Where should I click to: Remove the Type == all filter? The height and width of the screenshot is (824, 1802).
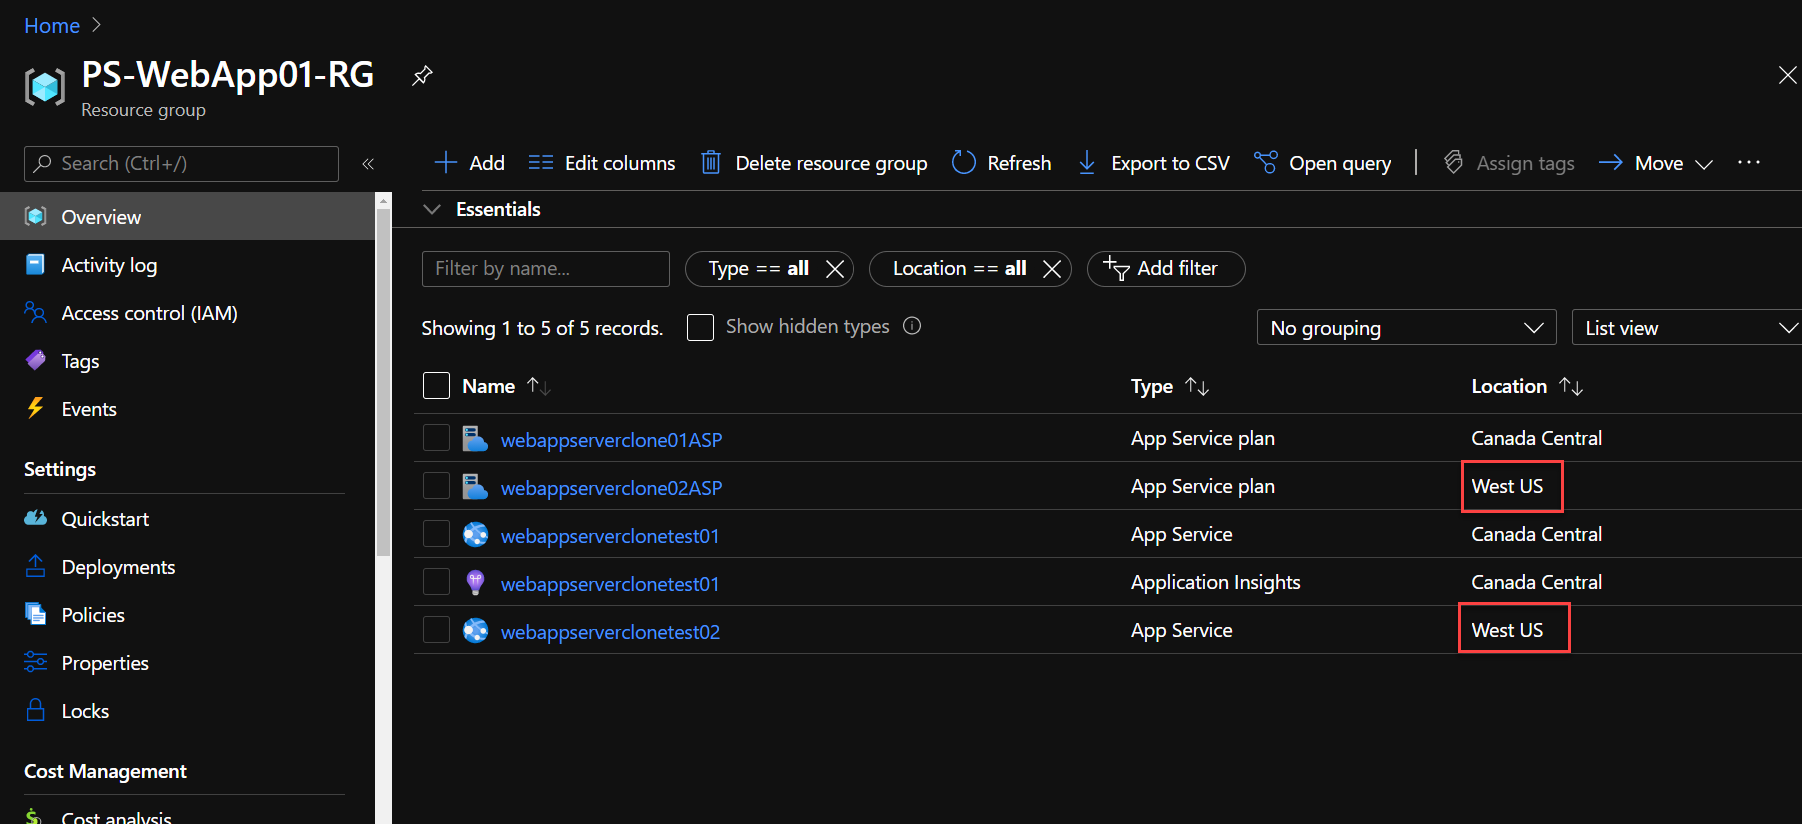click(835, 269)
